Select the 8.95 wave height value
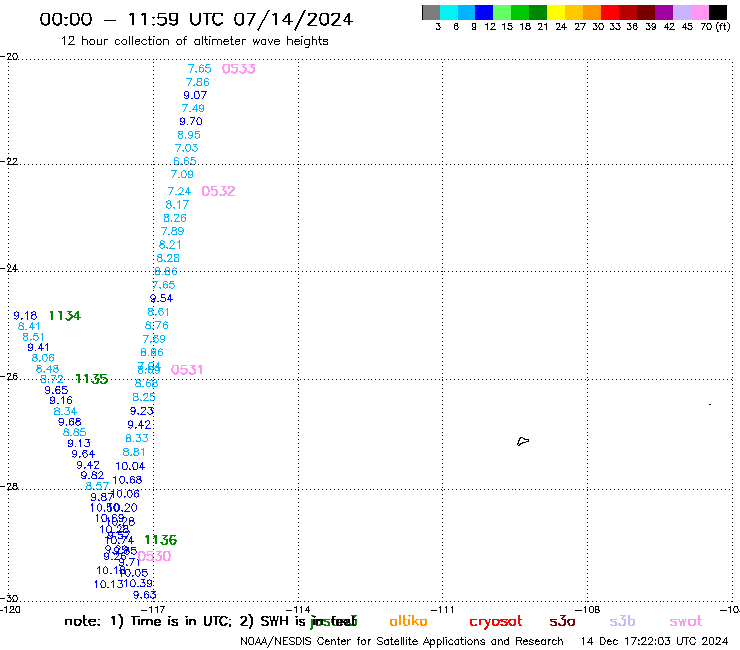 189,135
